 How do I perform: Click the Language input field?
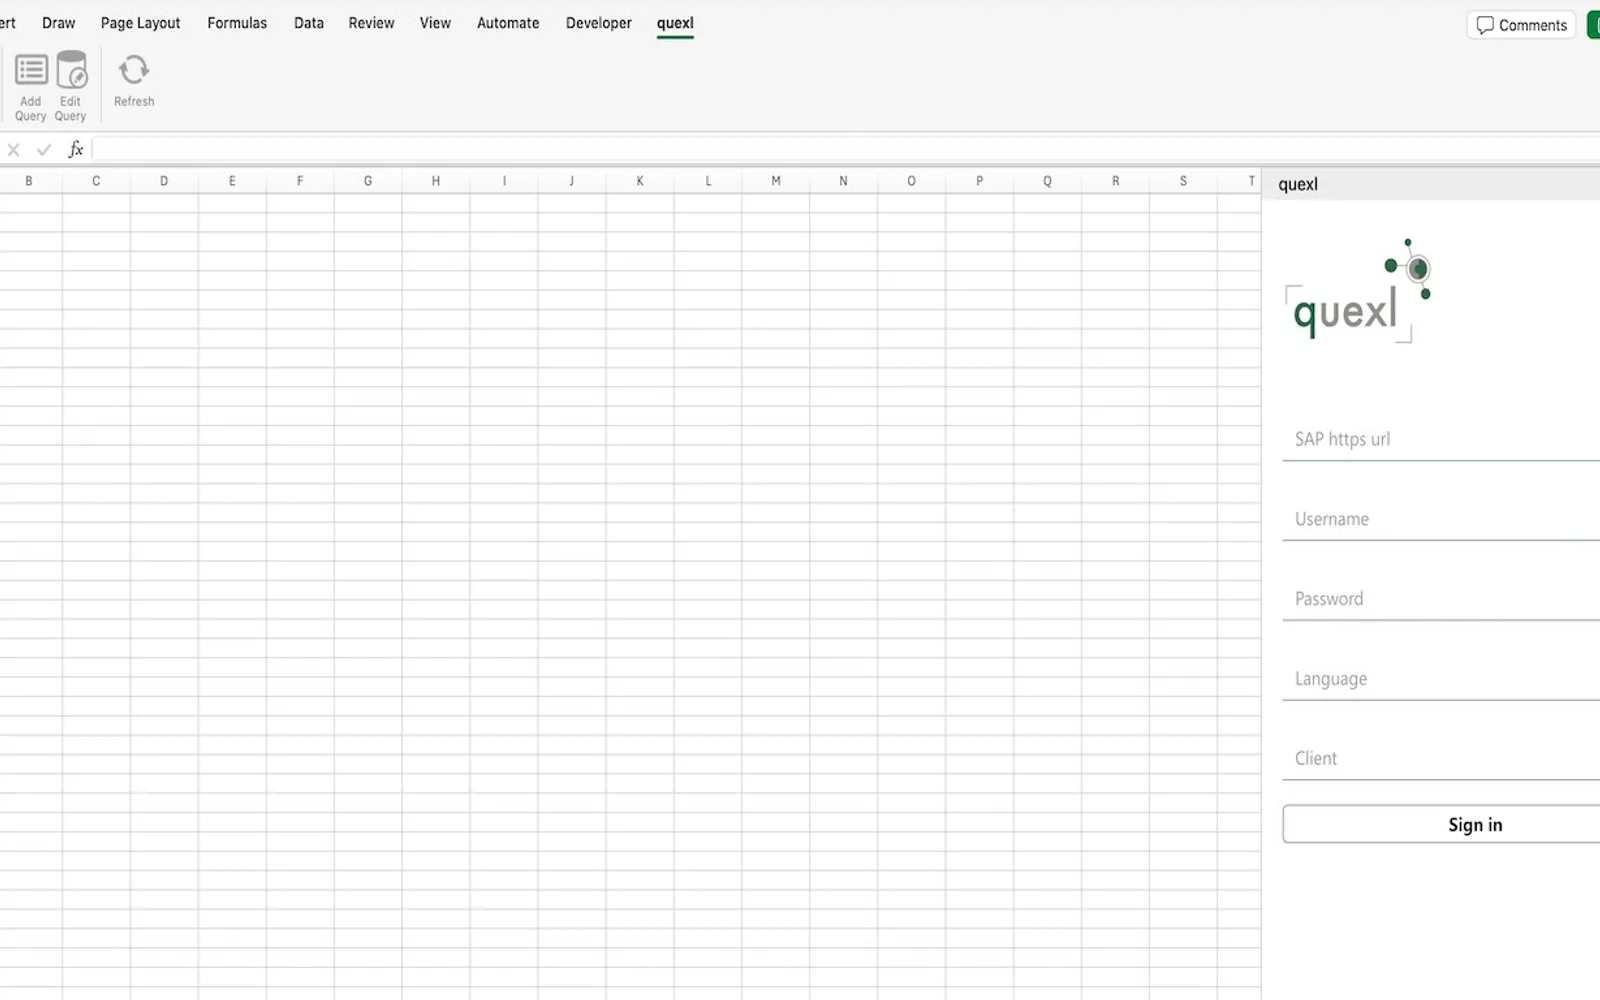coord(1441,680)
